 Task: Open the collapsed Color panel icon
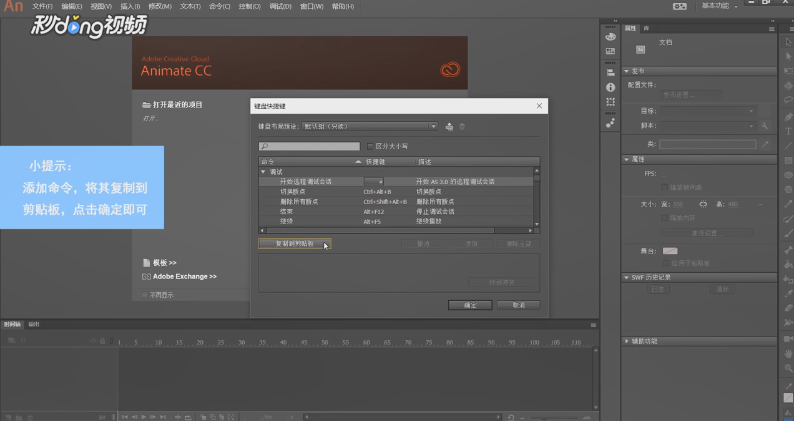tap(610, 36)
